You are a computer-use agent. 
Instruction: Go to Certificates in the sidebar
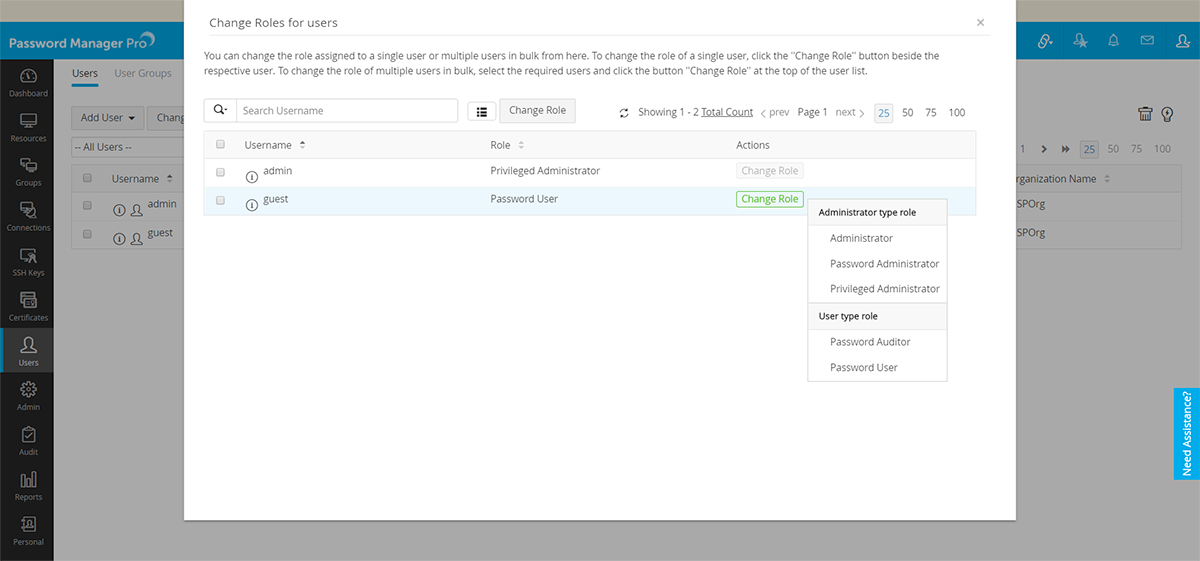pos(28,306)
